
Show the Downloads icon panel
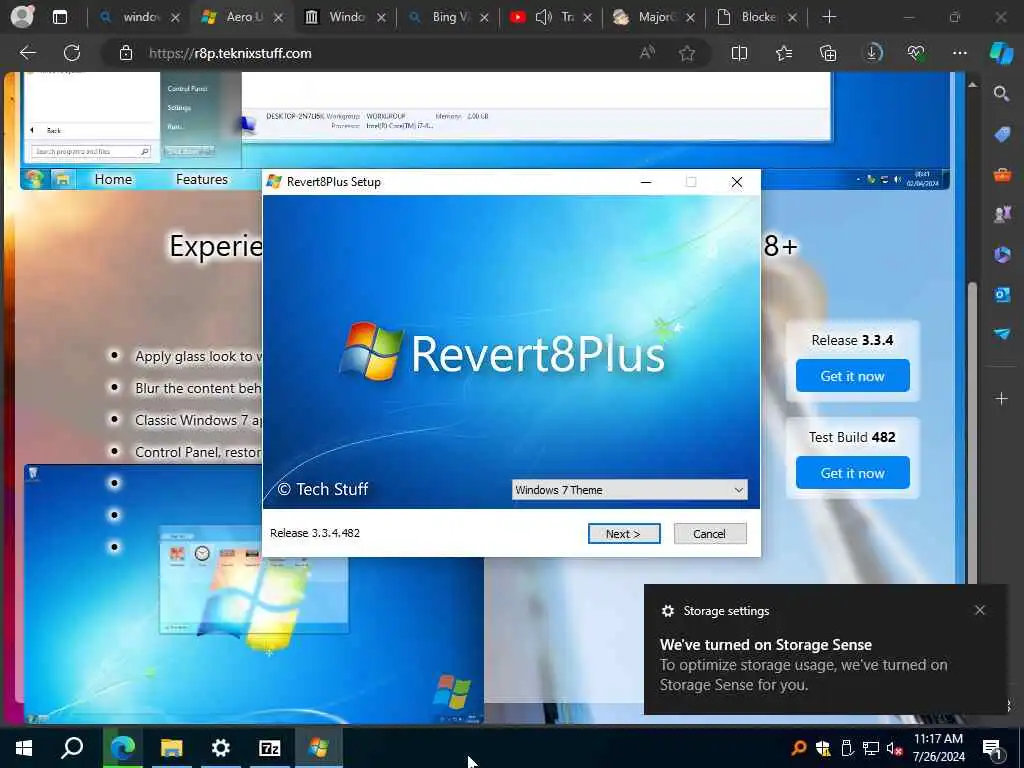click(873, 53)
